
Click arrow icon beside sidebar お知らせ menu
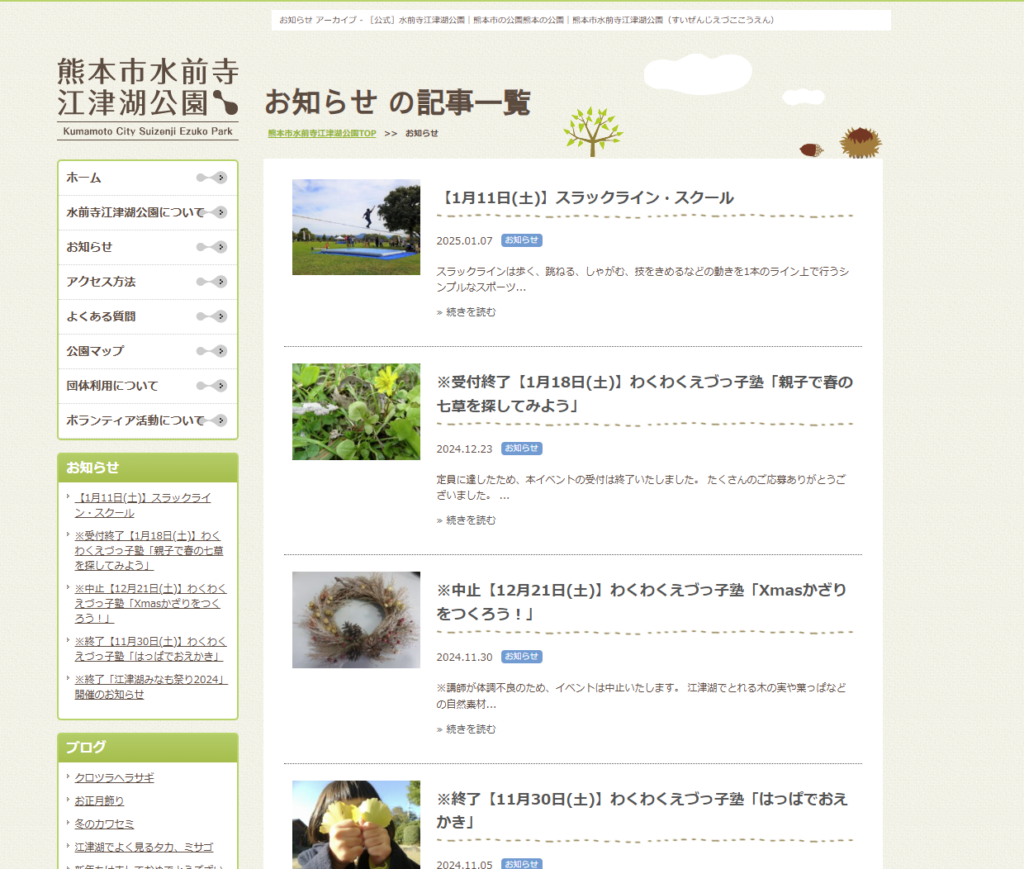212,247
